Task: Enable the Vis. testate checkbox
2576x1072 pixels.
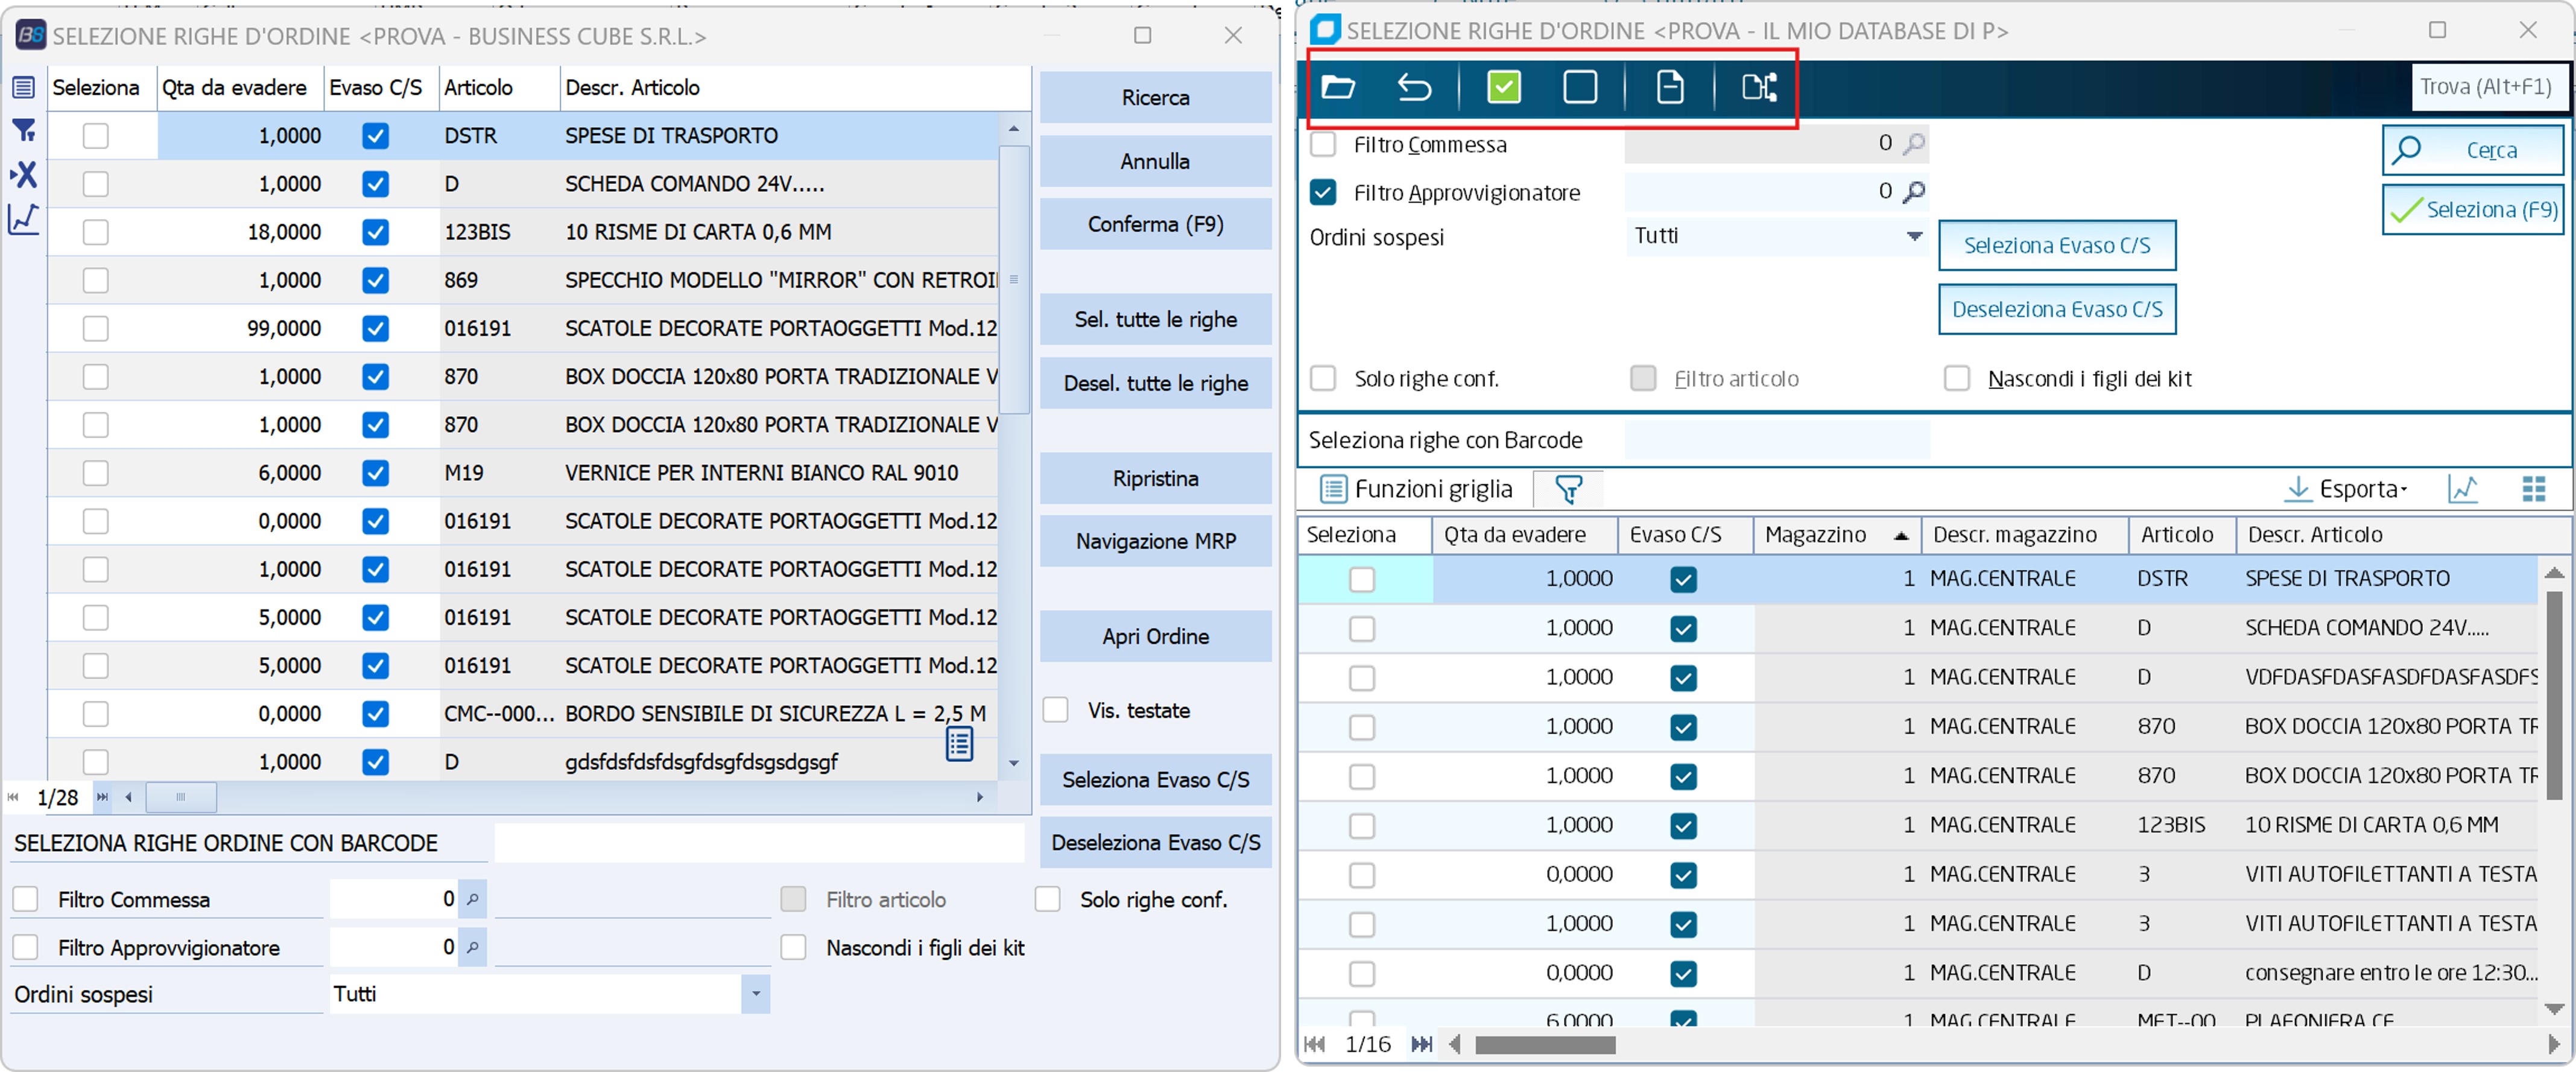Action: [1055, 710]
